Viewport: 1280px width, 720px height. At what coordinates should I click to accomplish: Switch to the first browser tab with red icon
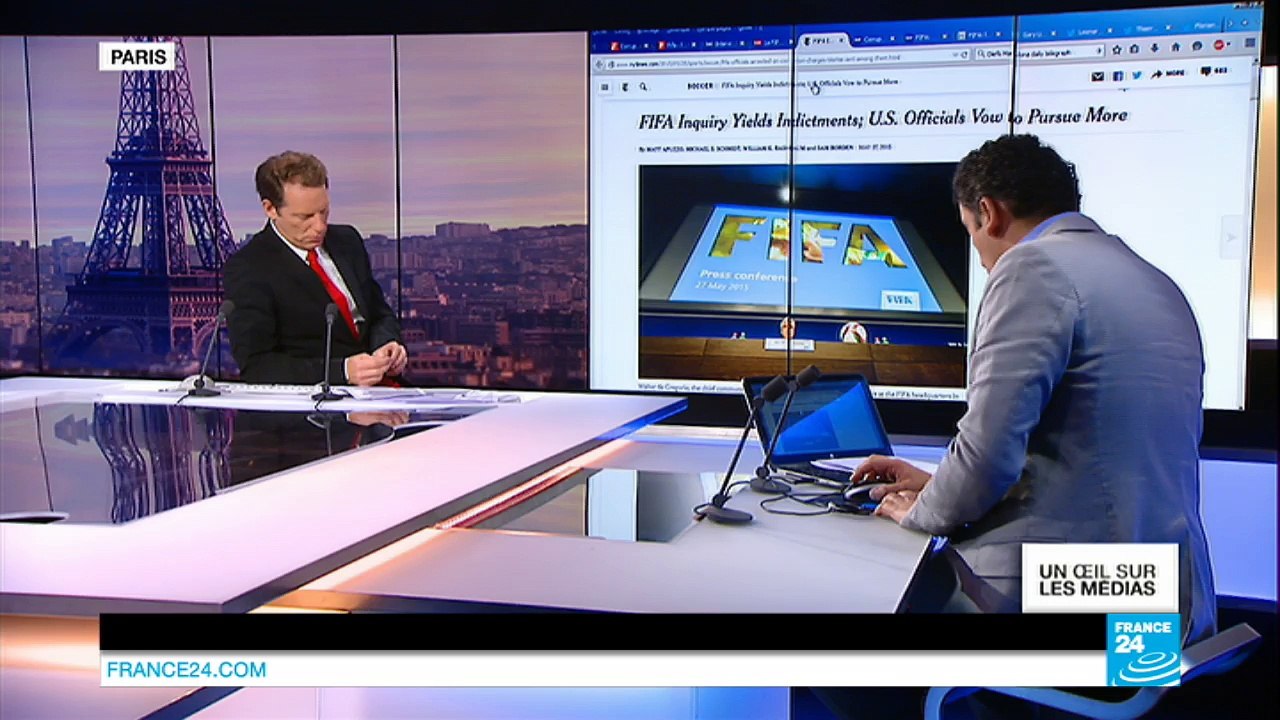click(x=631, y=46)
